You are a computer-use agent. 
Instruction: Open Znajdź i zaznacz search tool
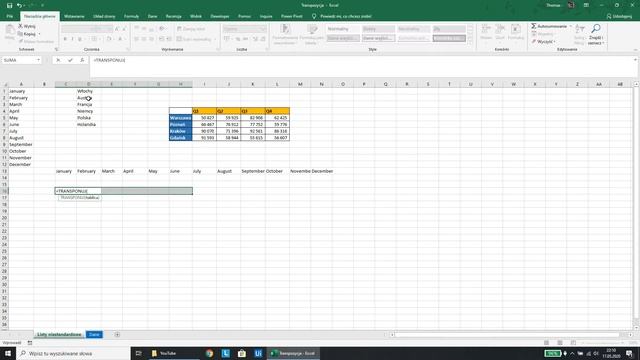pyautogui.click(x=596, y=34)
